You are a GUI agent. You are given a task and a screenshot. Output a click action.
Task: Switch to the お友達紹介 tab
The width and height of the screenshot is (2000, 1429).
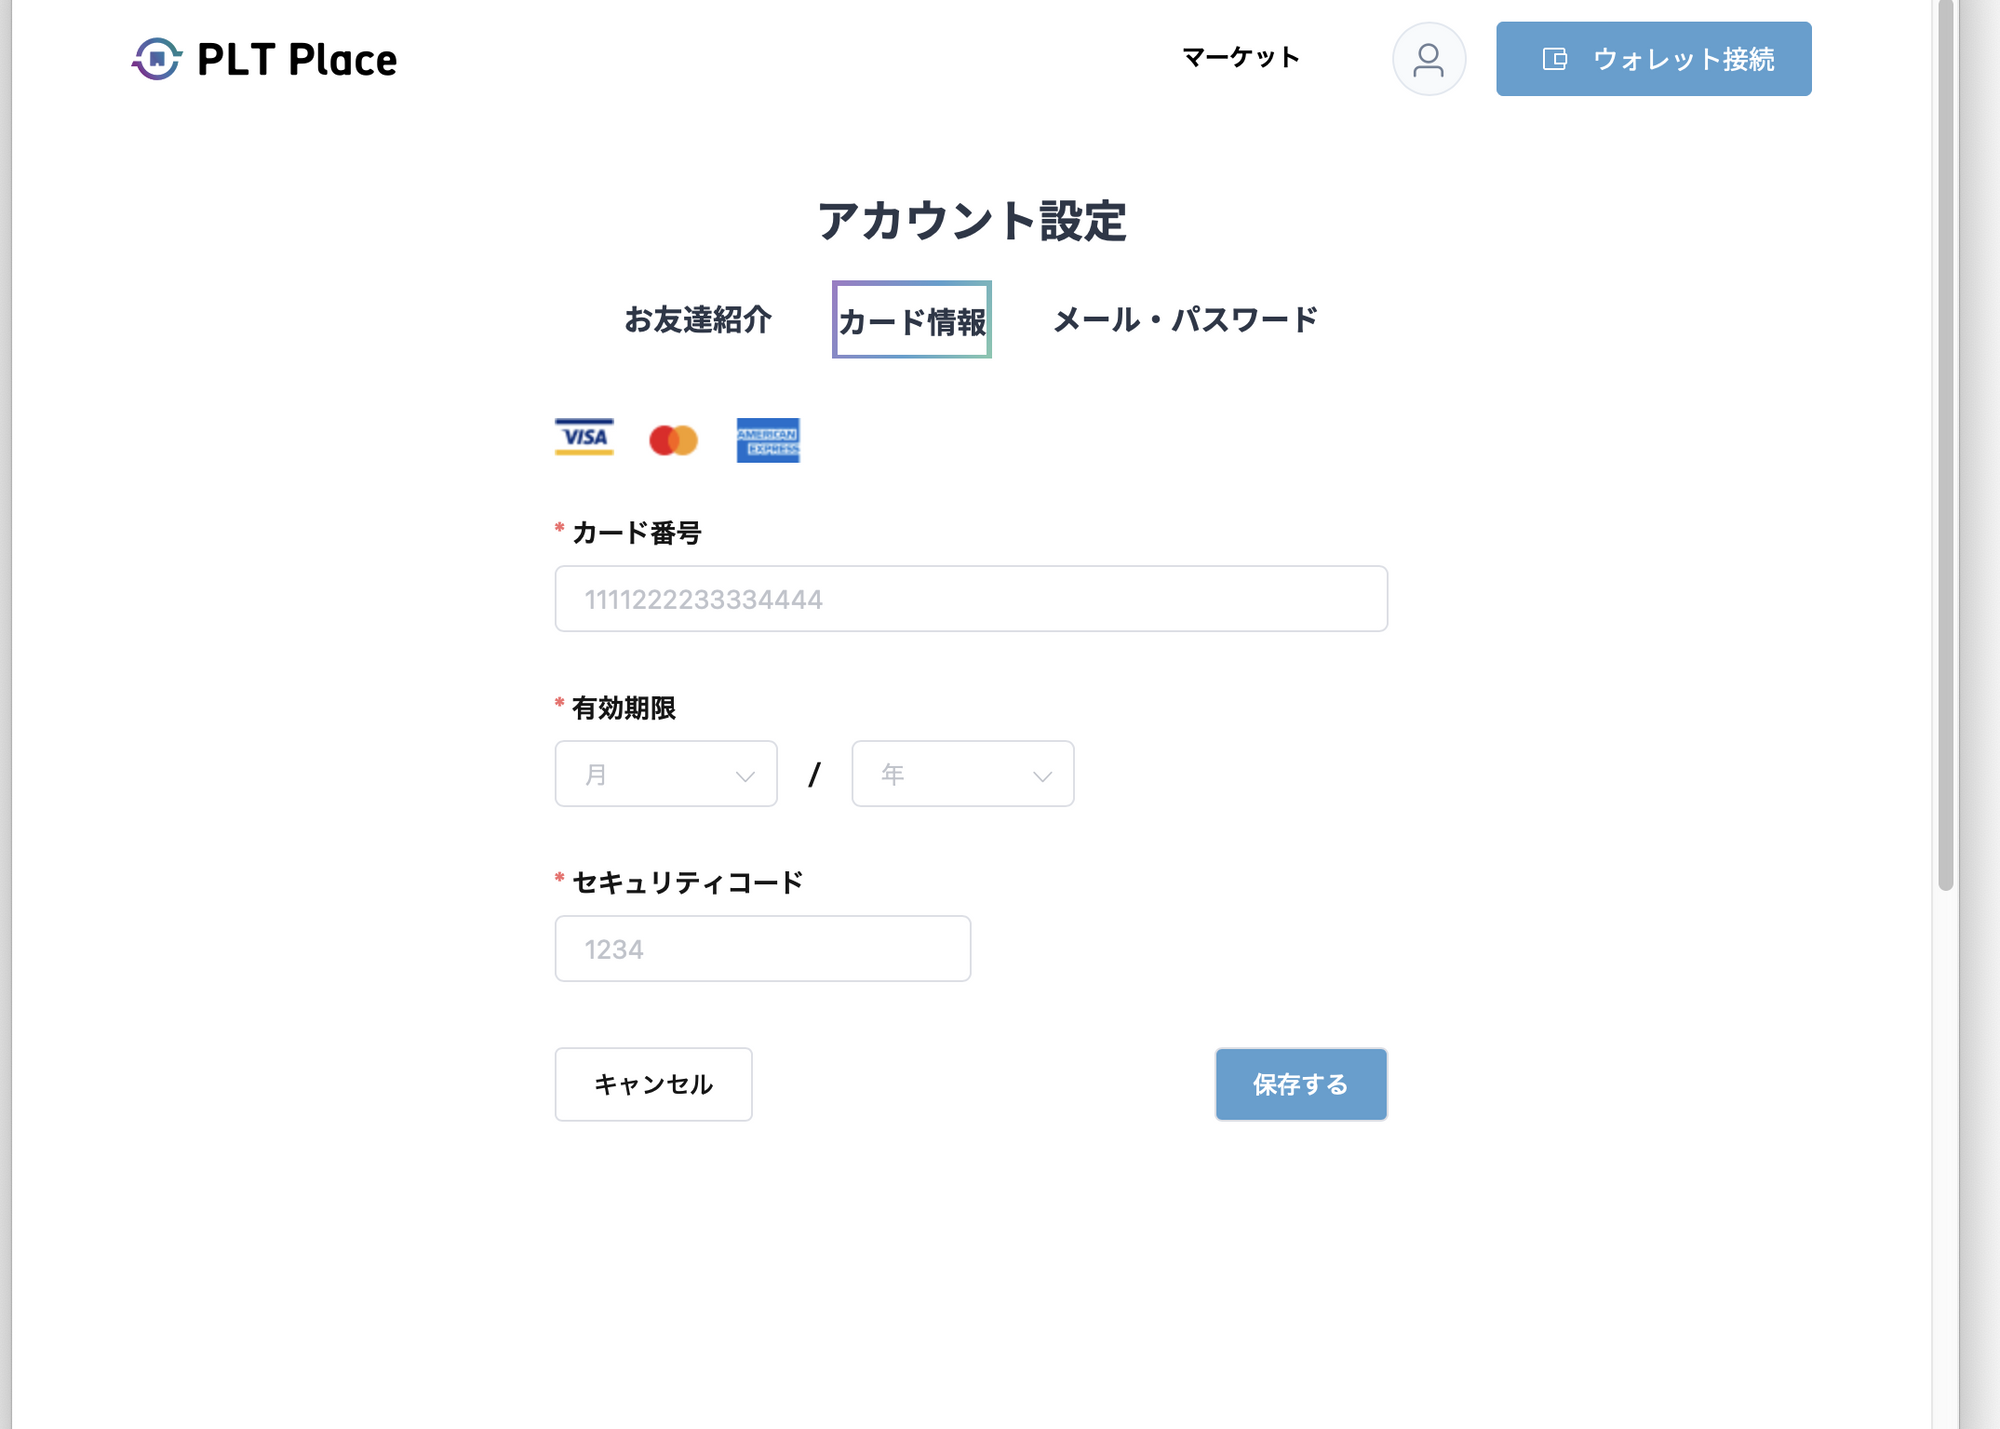(x=698, y=320)
